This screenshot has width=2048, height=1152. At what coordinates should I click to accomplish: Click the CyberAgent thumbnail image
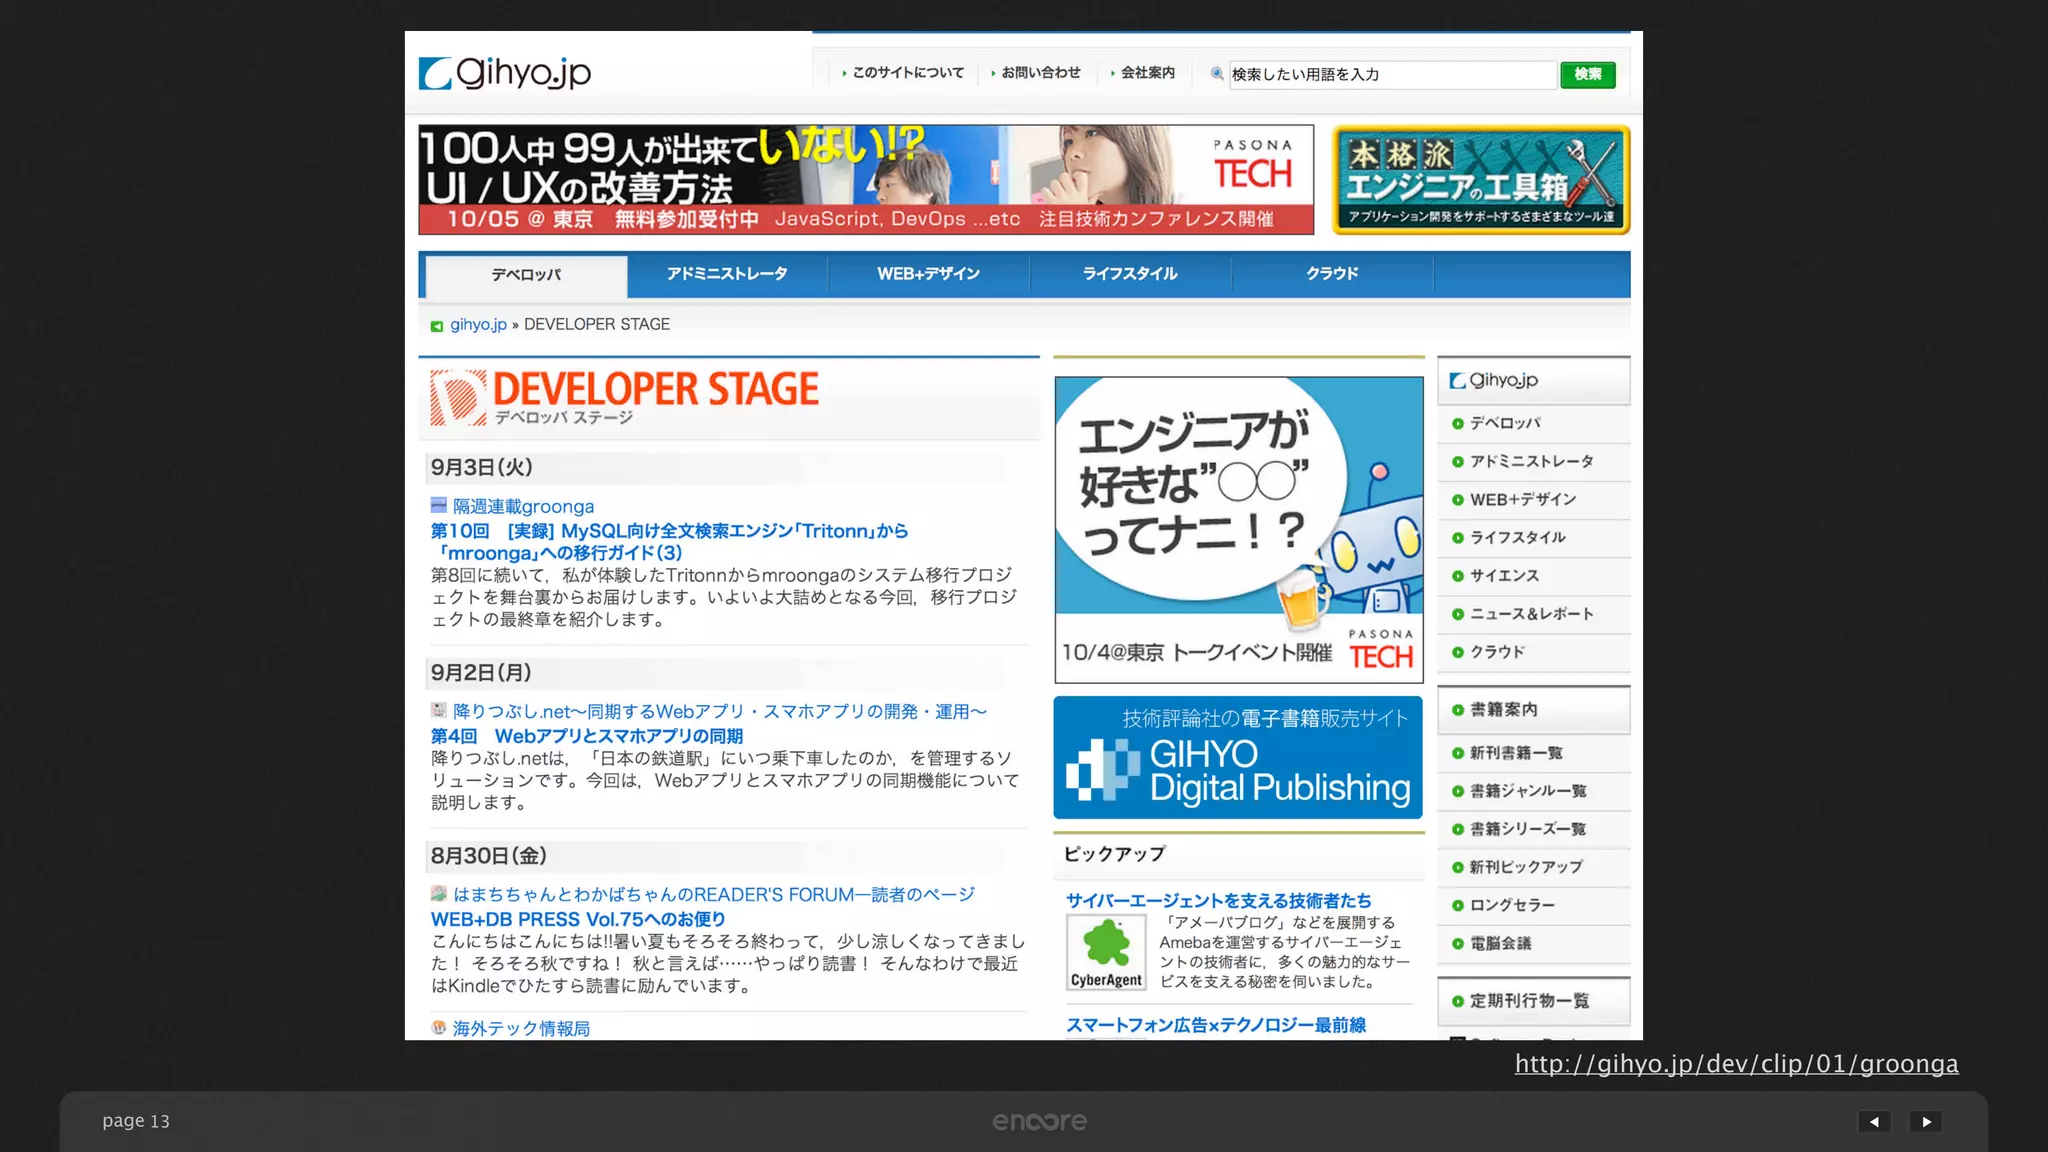tap(1106, 951)
